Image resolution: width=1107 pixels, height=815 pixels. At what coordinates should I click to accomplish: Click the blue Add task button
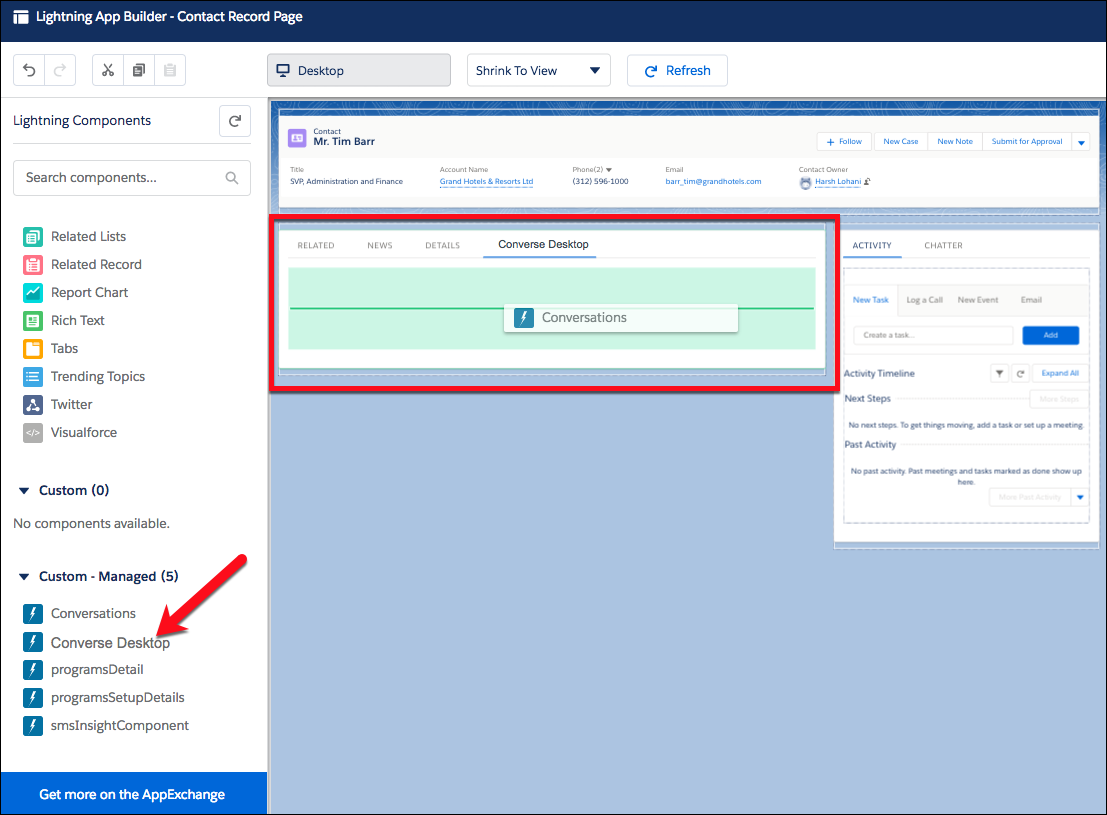click(1051, 335)
